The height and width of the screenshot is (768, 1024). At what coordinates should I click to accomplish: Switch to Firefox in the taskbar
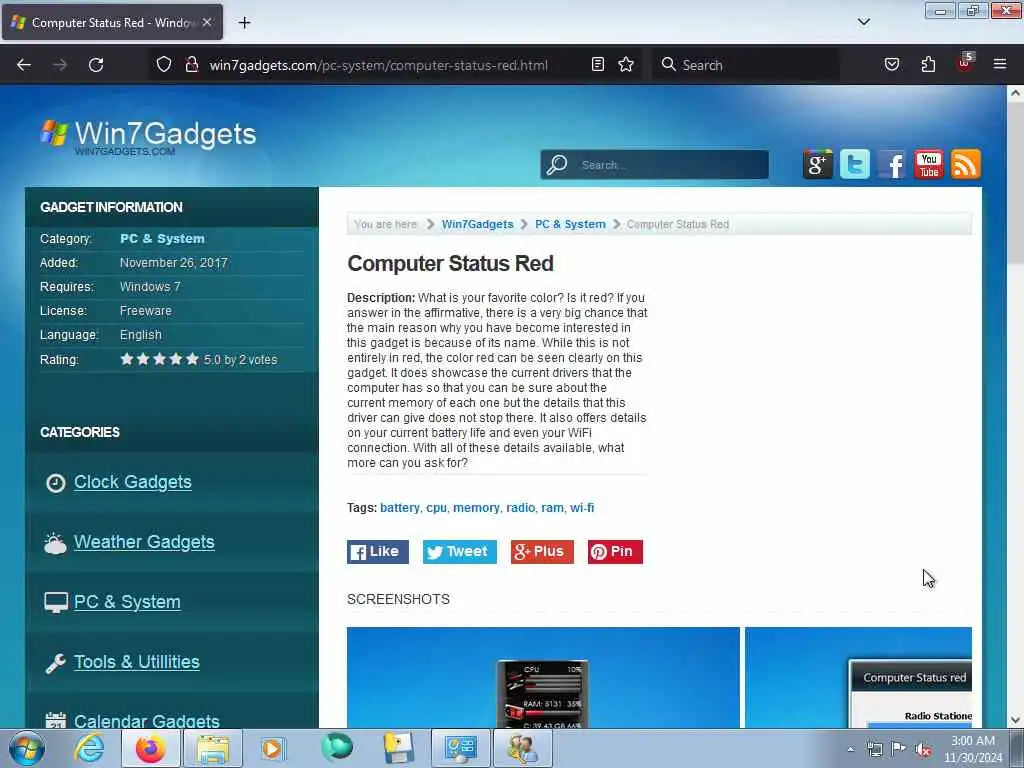150,748
